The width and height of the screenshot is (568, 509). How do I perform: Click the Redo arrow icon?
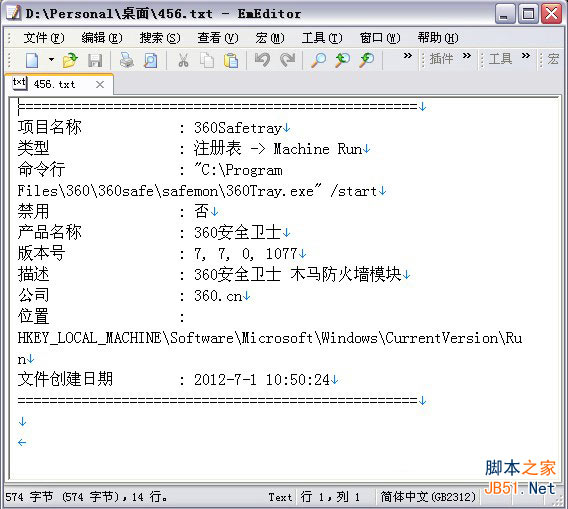[x=288, y=60]
